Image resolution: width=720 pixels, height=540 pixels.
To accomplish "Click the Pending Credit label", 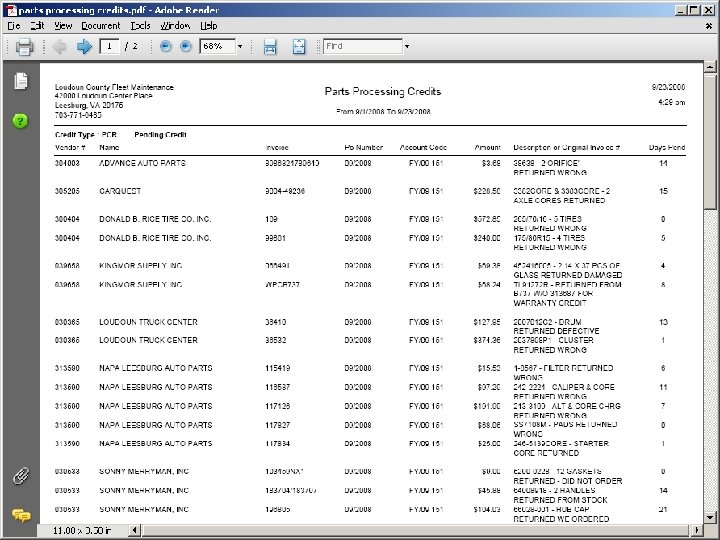I will click(160, 135).
